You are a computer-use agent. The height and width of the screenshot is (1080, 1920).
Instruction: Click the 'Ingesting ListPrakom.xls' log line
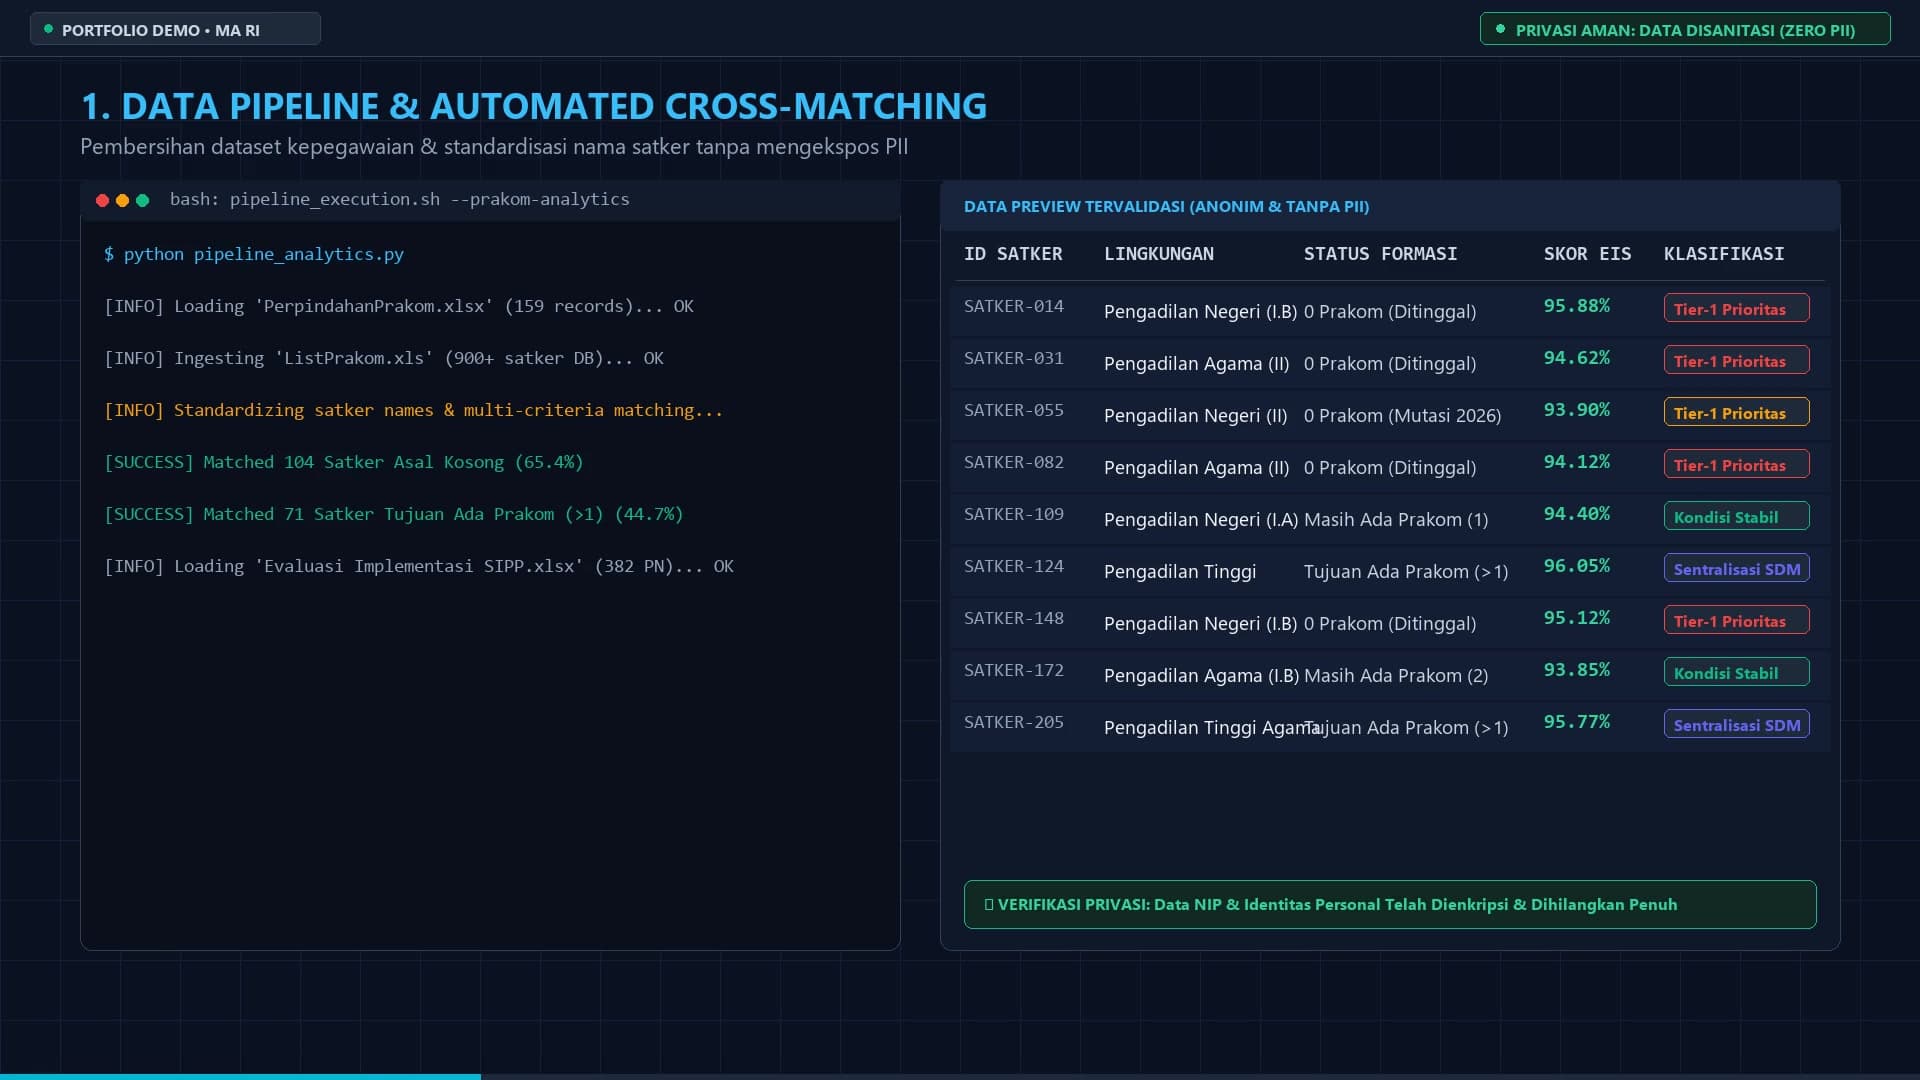pyautogui.click(x=383, y=358)
